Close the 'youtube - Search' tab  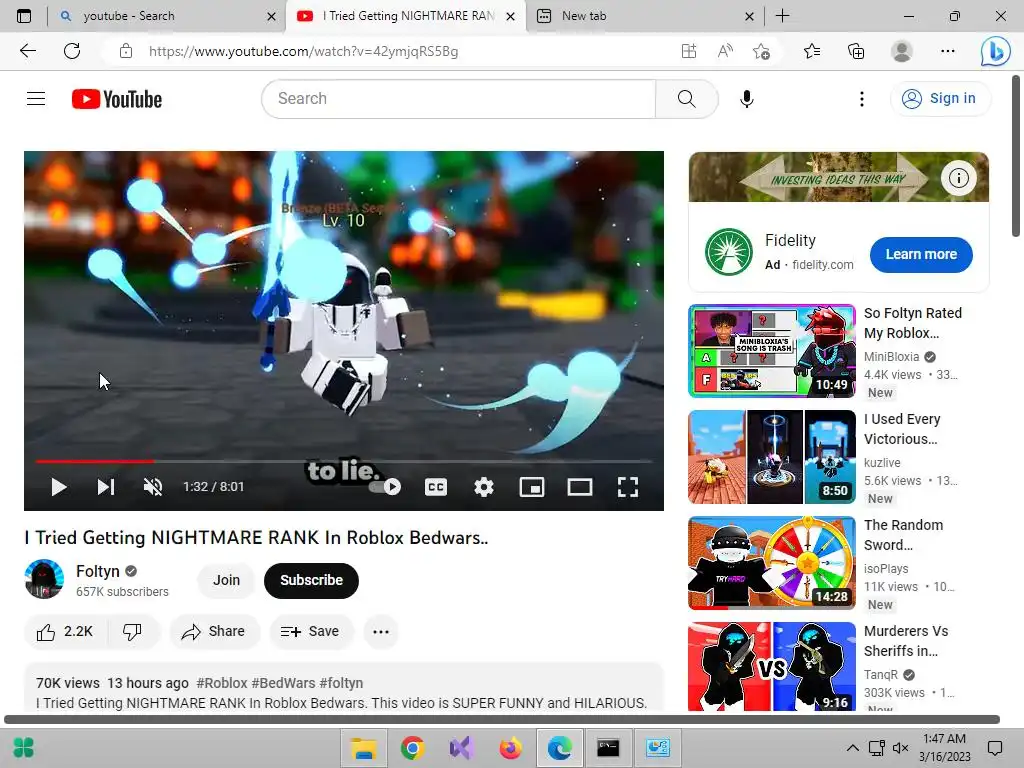[x=272, y=16]
